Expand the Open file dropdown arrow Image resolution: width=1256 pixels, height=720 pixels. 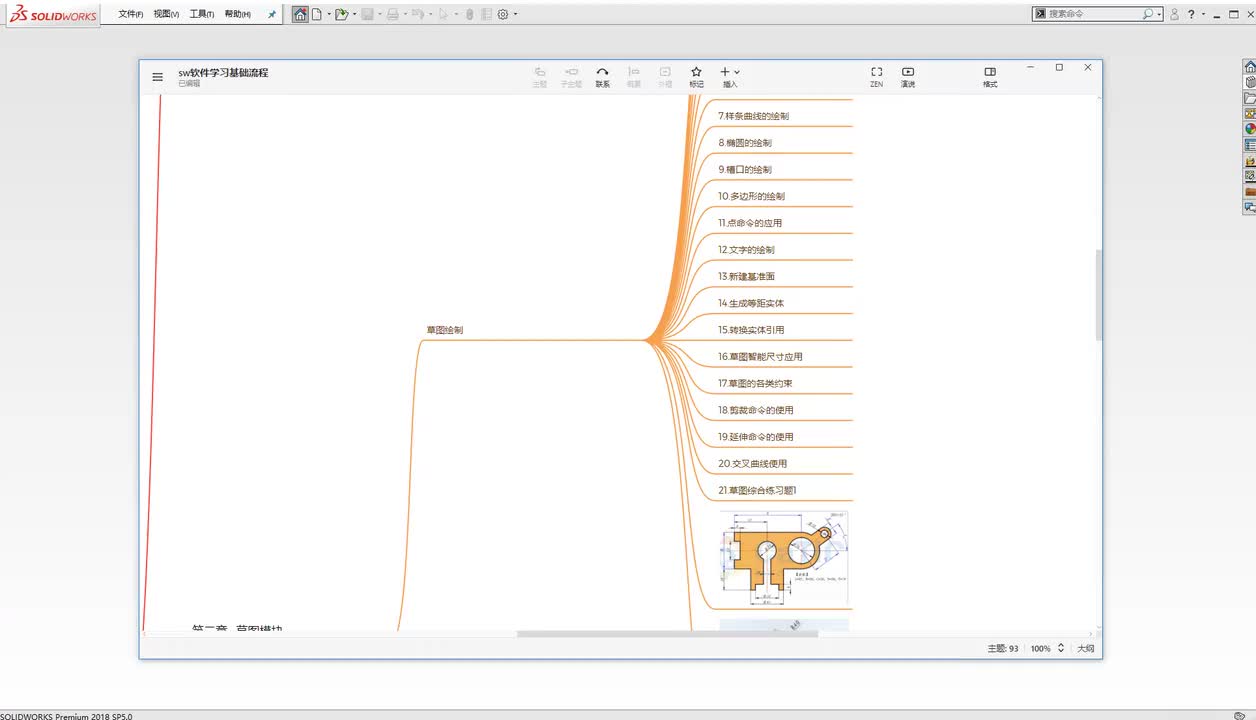click(354, 14)
